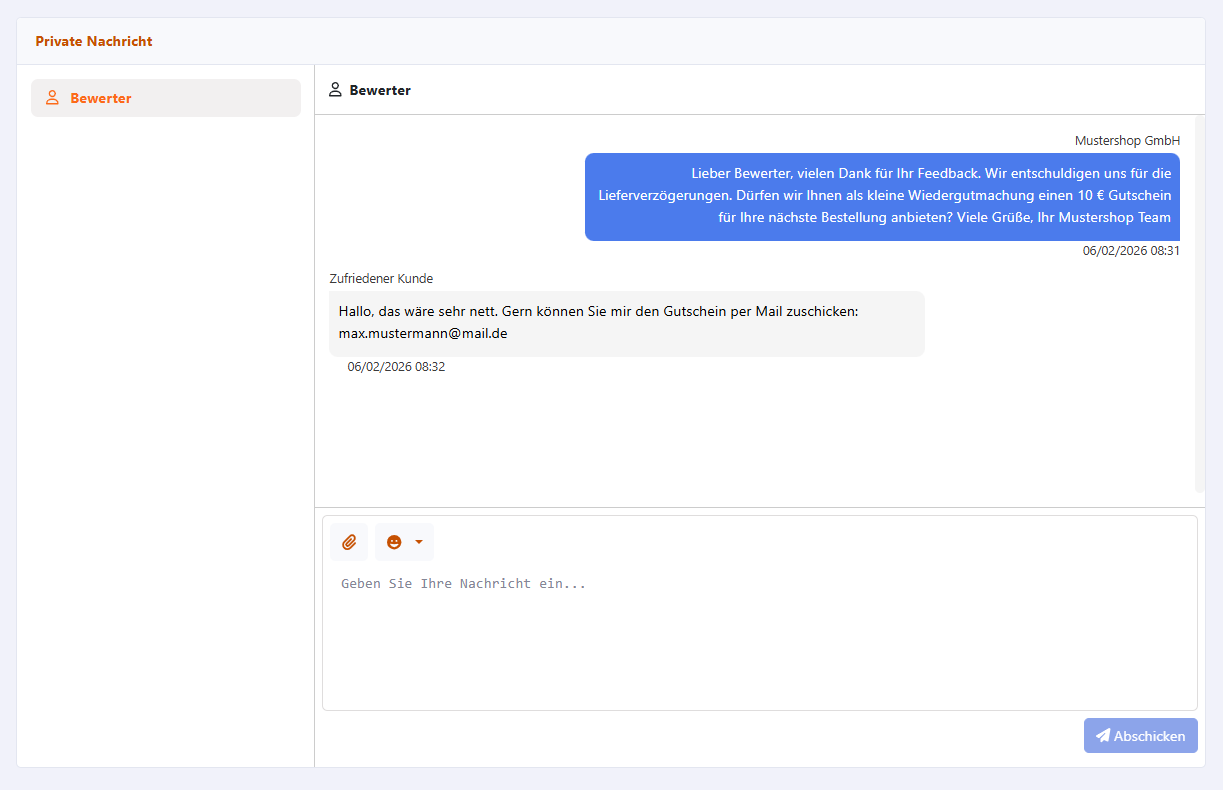The image size is (1223, 790).
Task: Click the person icon in the chat header
Action: 336,90
